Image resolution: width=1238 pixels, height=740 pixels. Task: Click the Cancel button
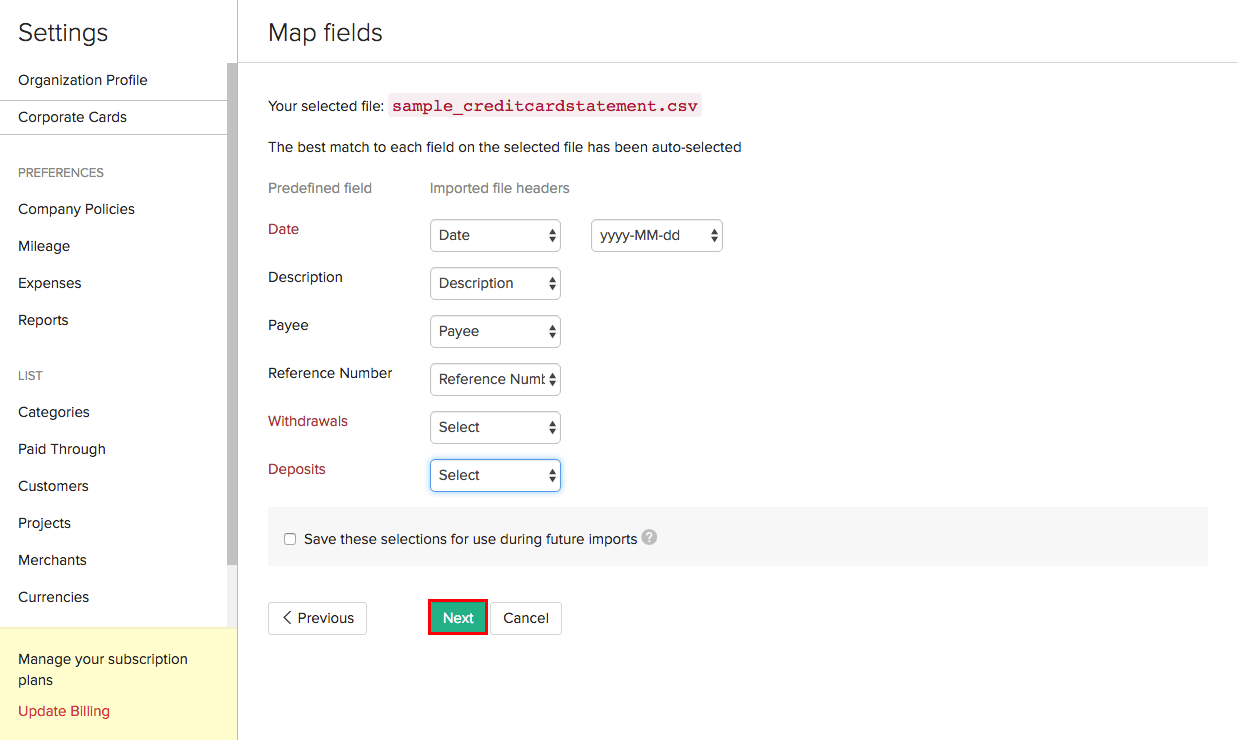pos(526,618)
